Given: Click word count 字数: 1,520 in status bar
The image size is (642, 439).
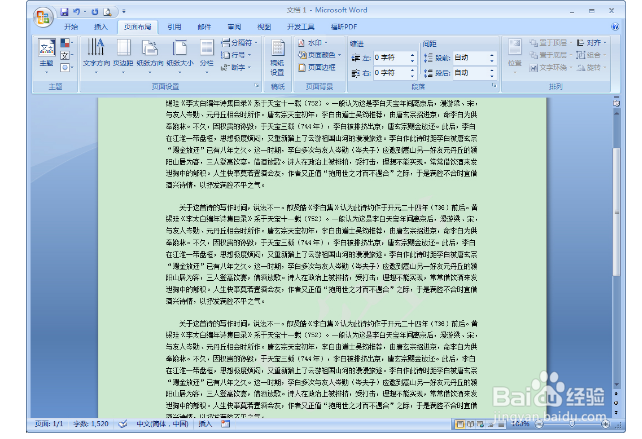Looking at the screenshot, I should click(x=91, y=424).
